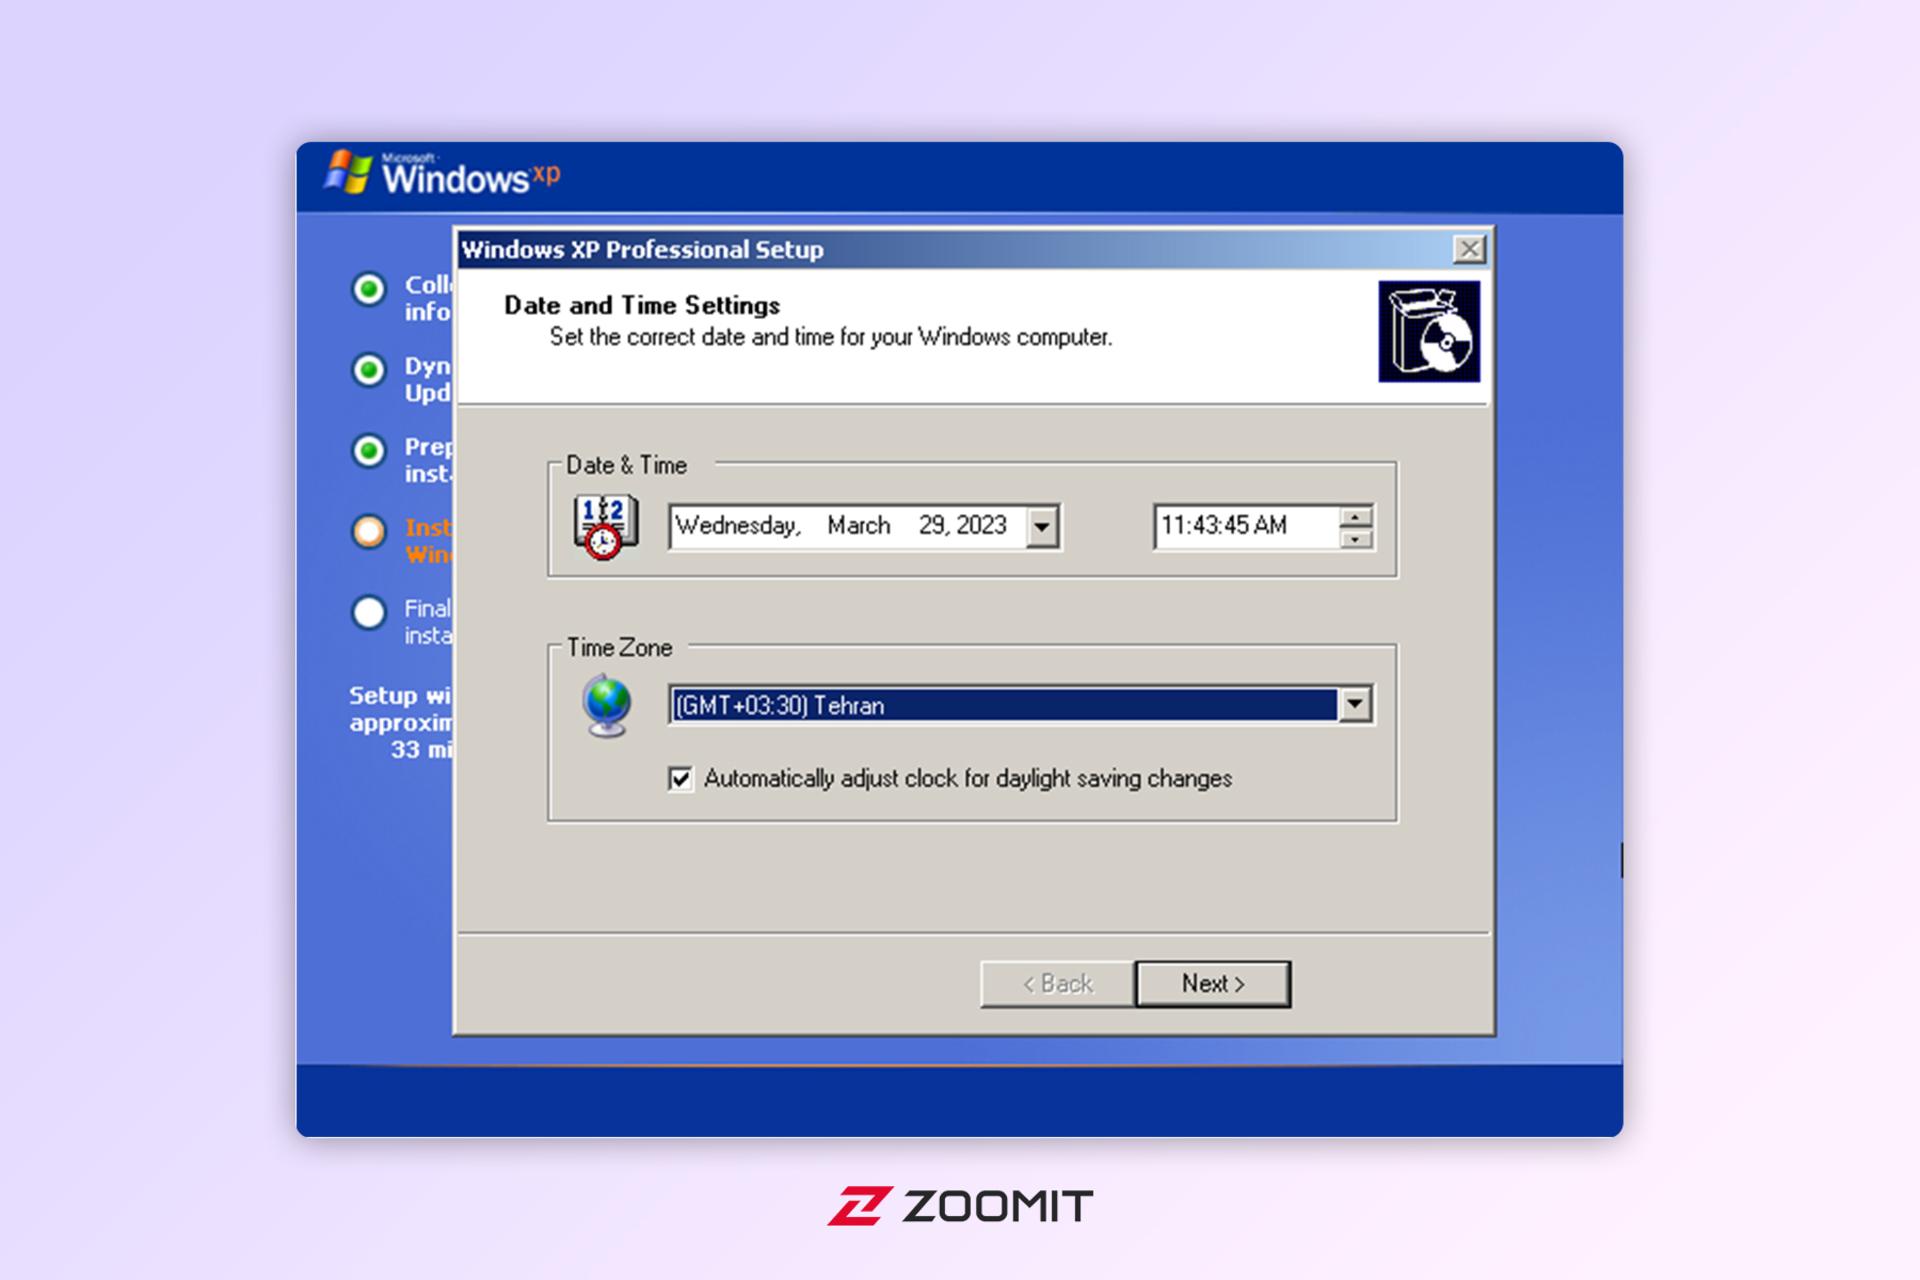Expand the Time Zone dropdown list

tap(1355, 705)
